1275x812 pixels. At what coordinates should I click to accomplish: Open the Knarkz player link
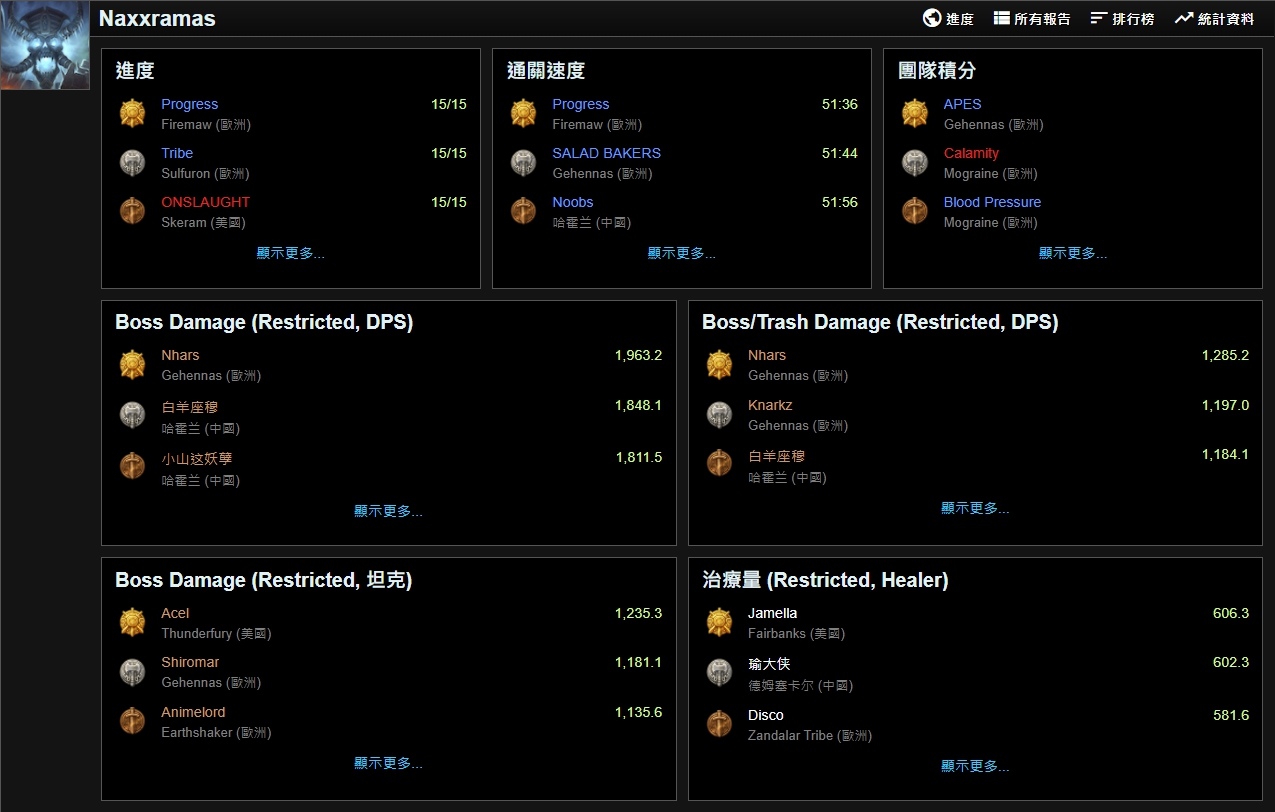[x=770, y=405]
